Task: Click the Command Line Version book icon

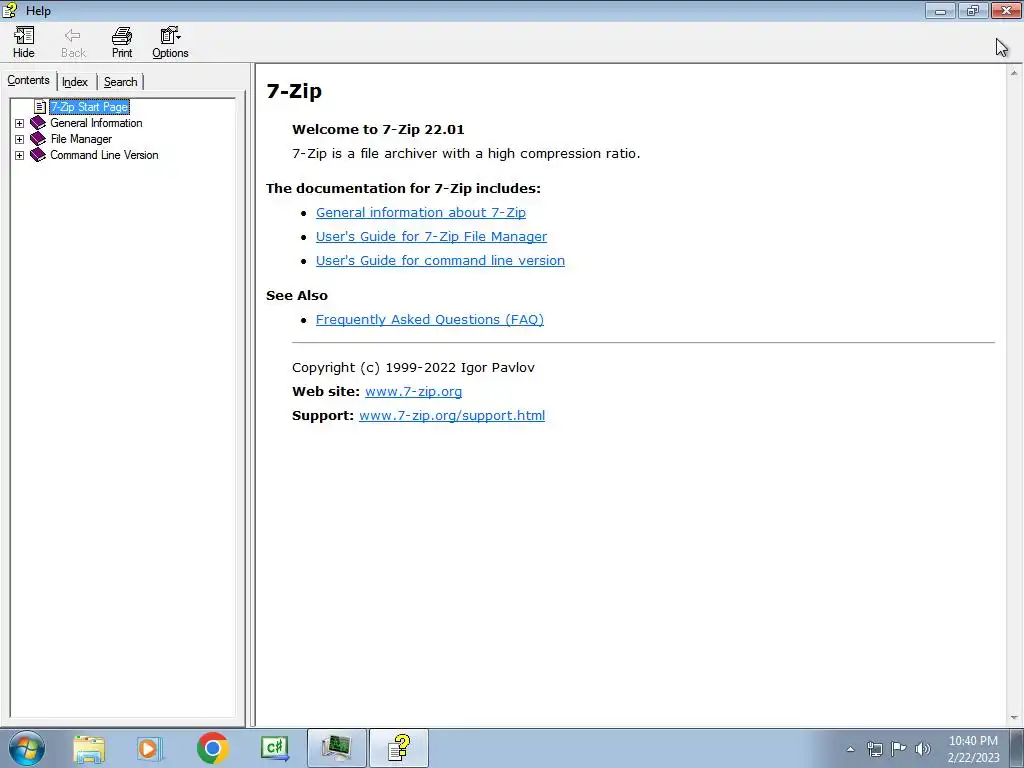Action: point(38,155)
